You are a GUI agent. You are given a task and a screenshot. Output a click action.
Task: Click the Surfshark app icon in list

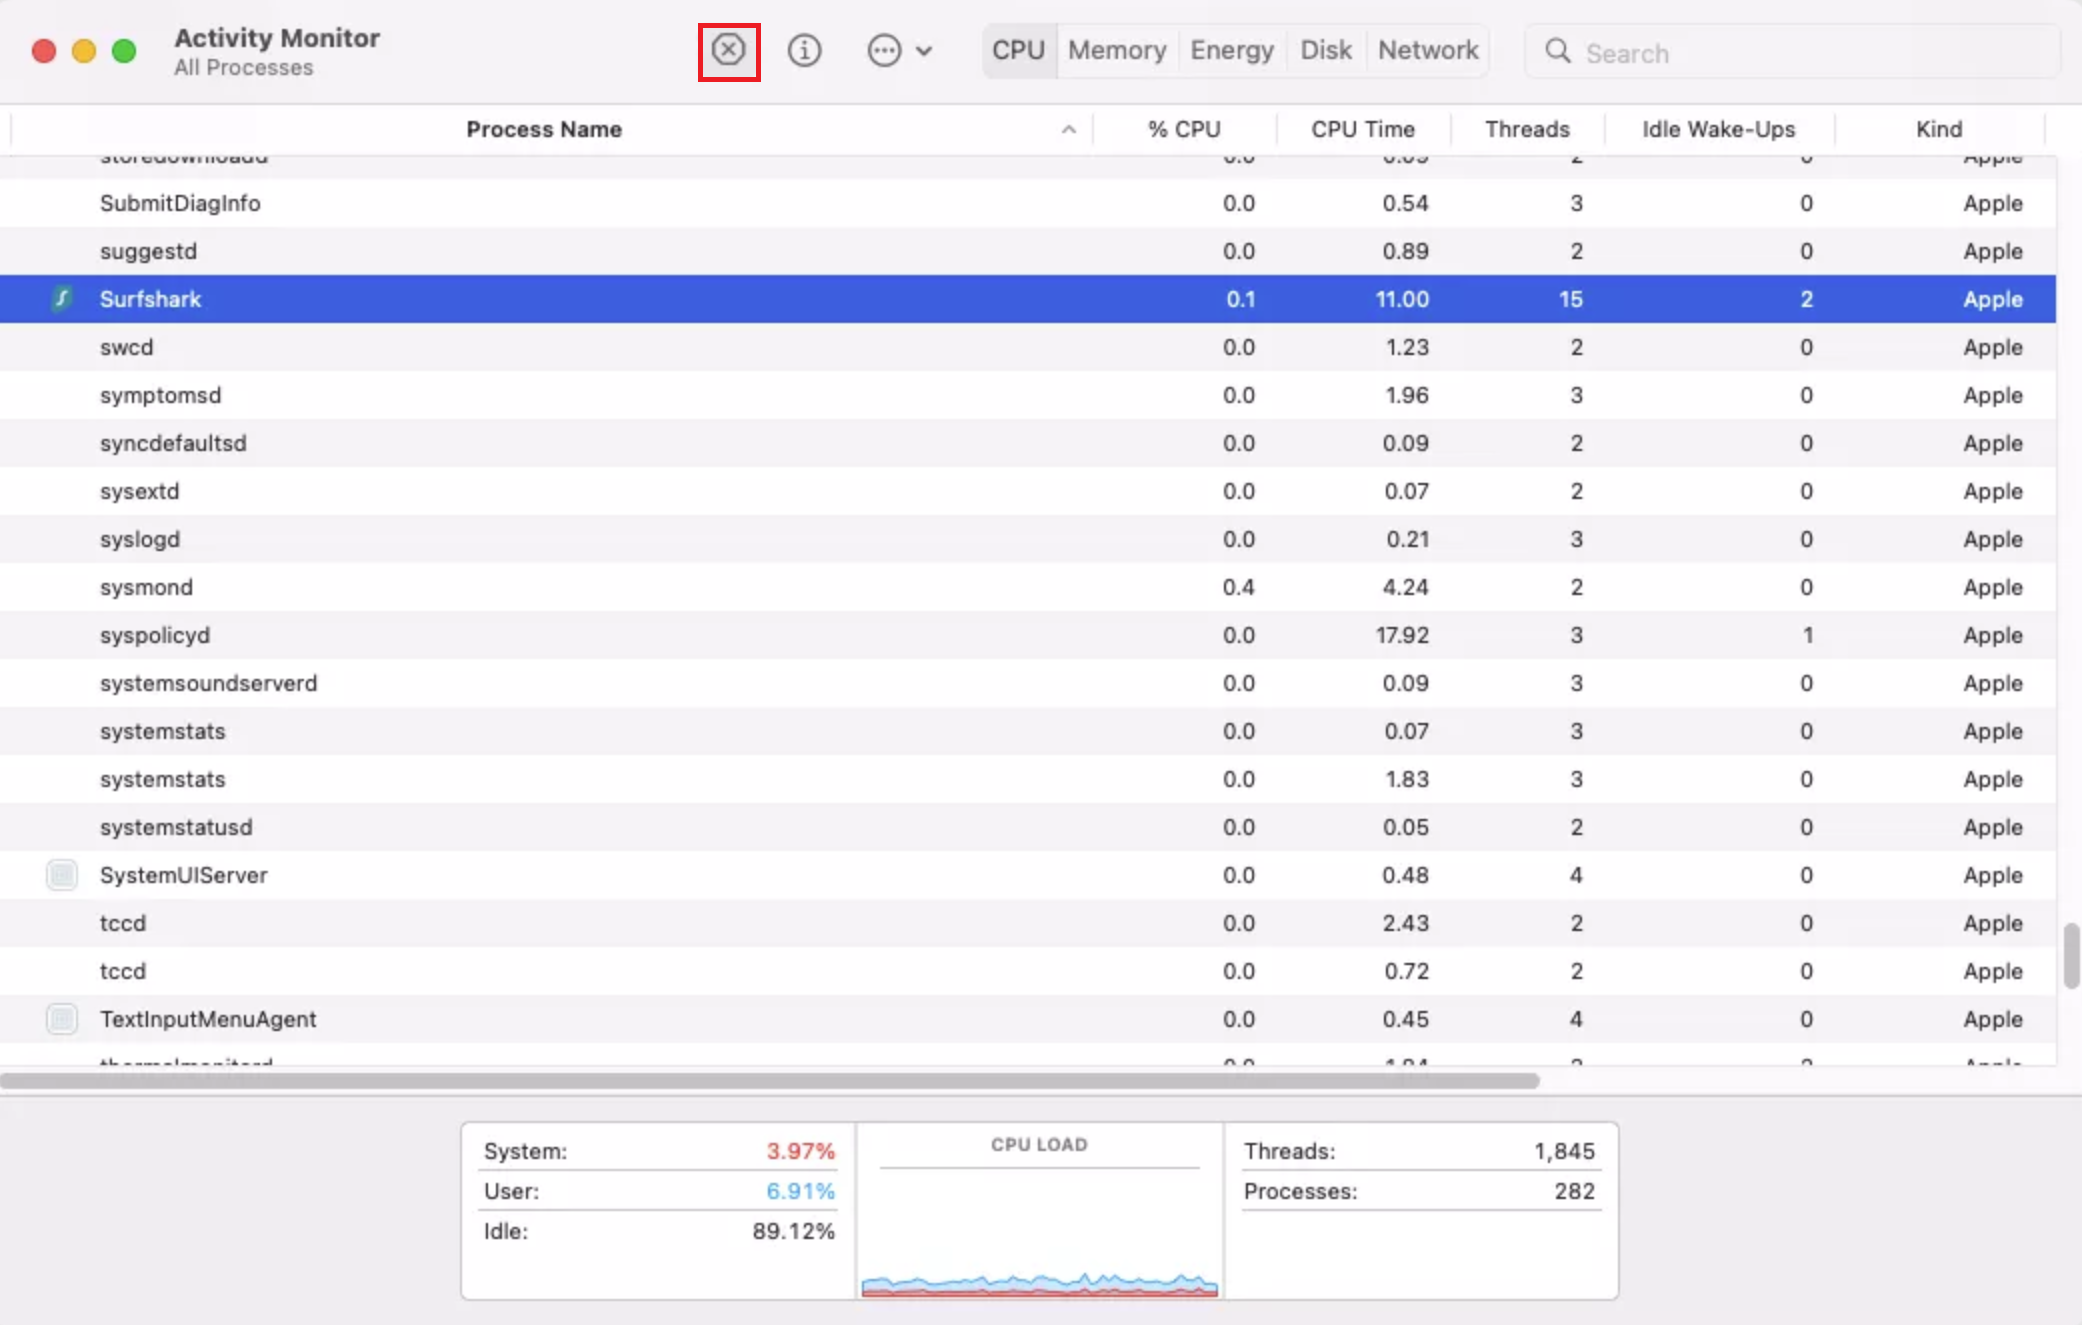tap(62, 299)
